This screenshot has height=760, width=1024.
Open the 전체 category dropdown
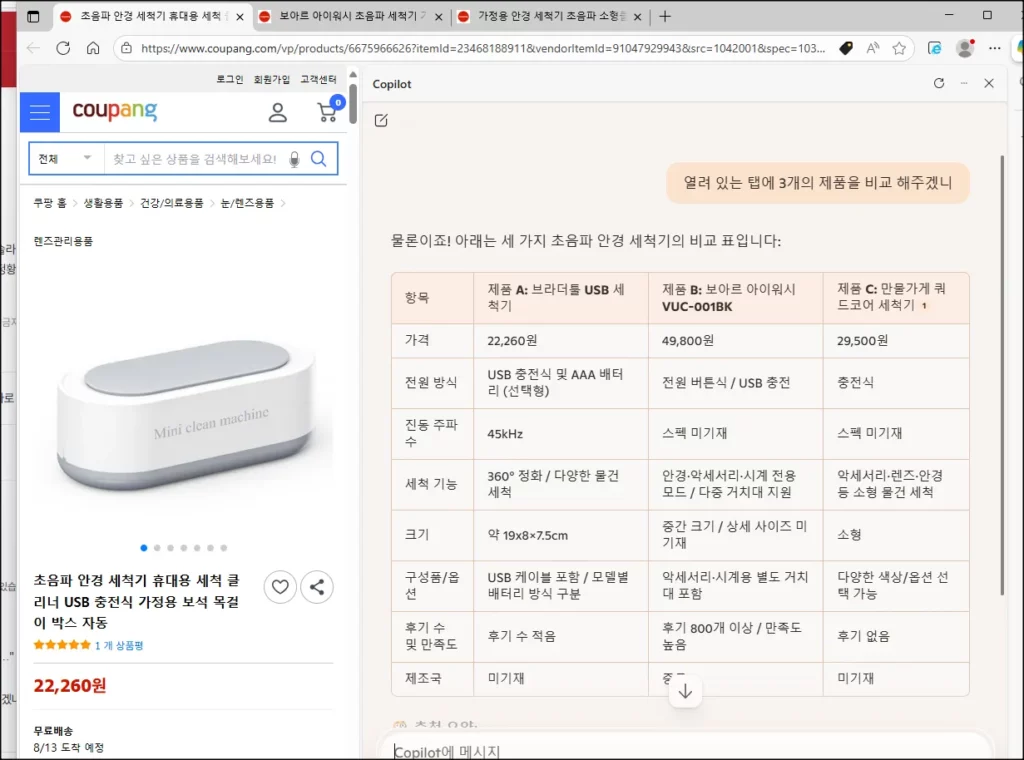(66, 159)
